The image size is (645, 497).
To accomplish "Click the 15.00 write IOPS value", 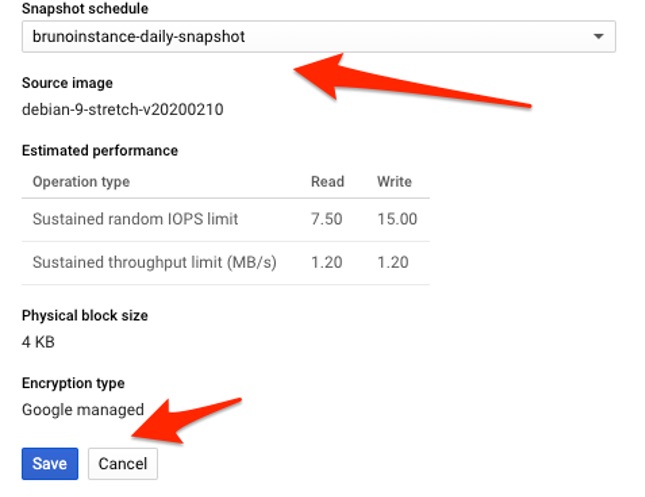I will [x=397, y=219].
